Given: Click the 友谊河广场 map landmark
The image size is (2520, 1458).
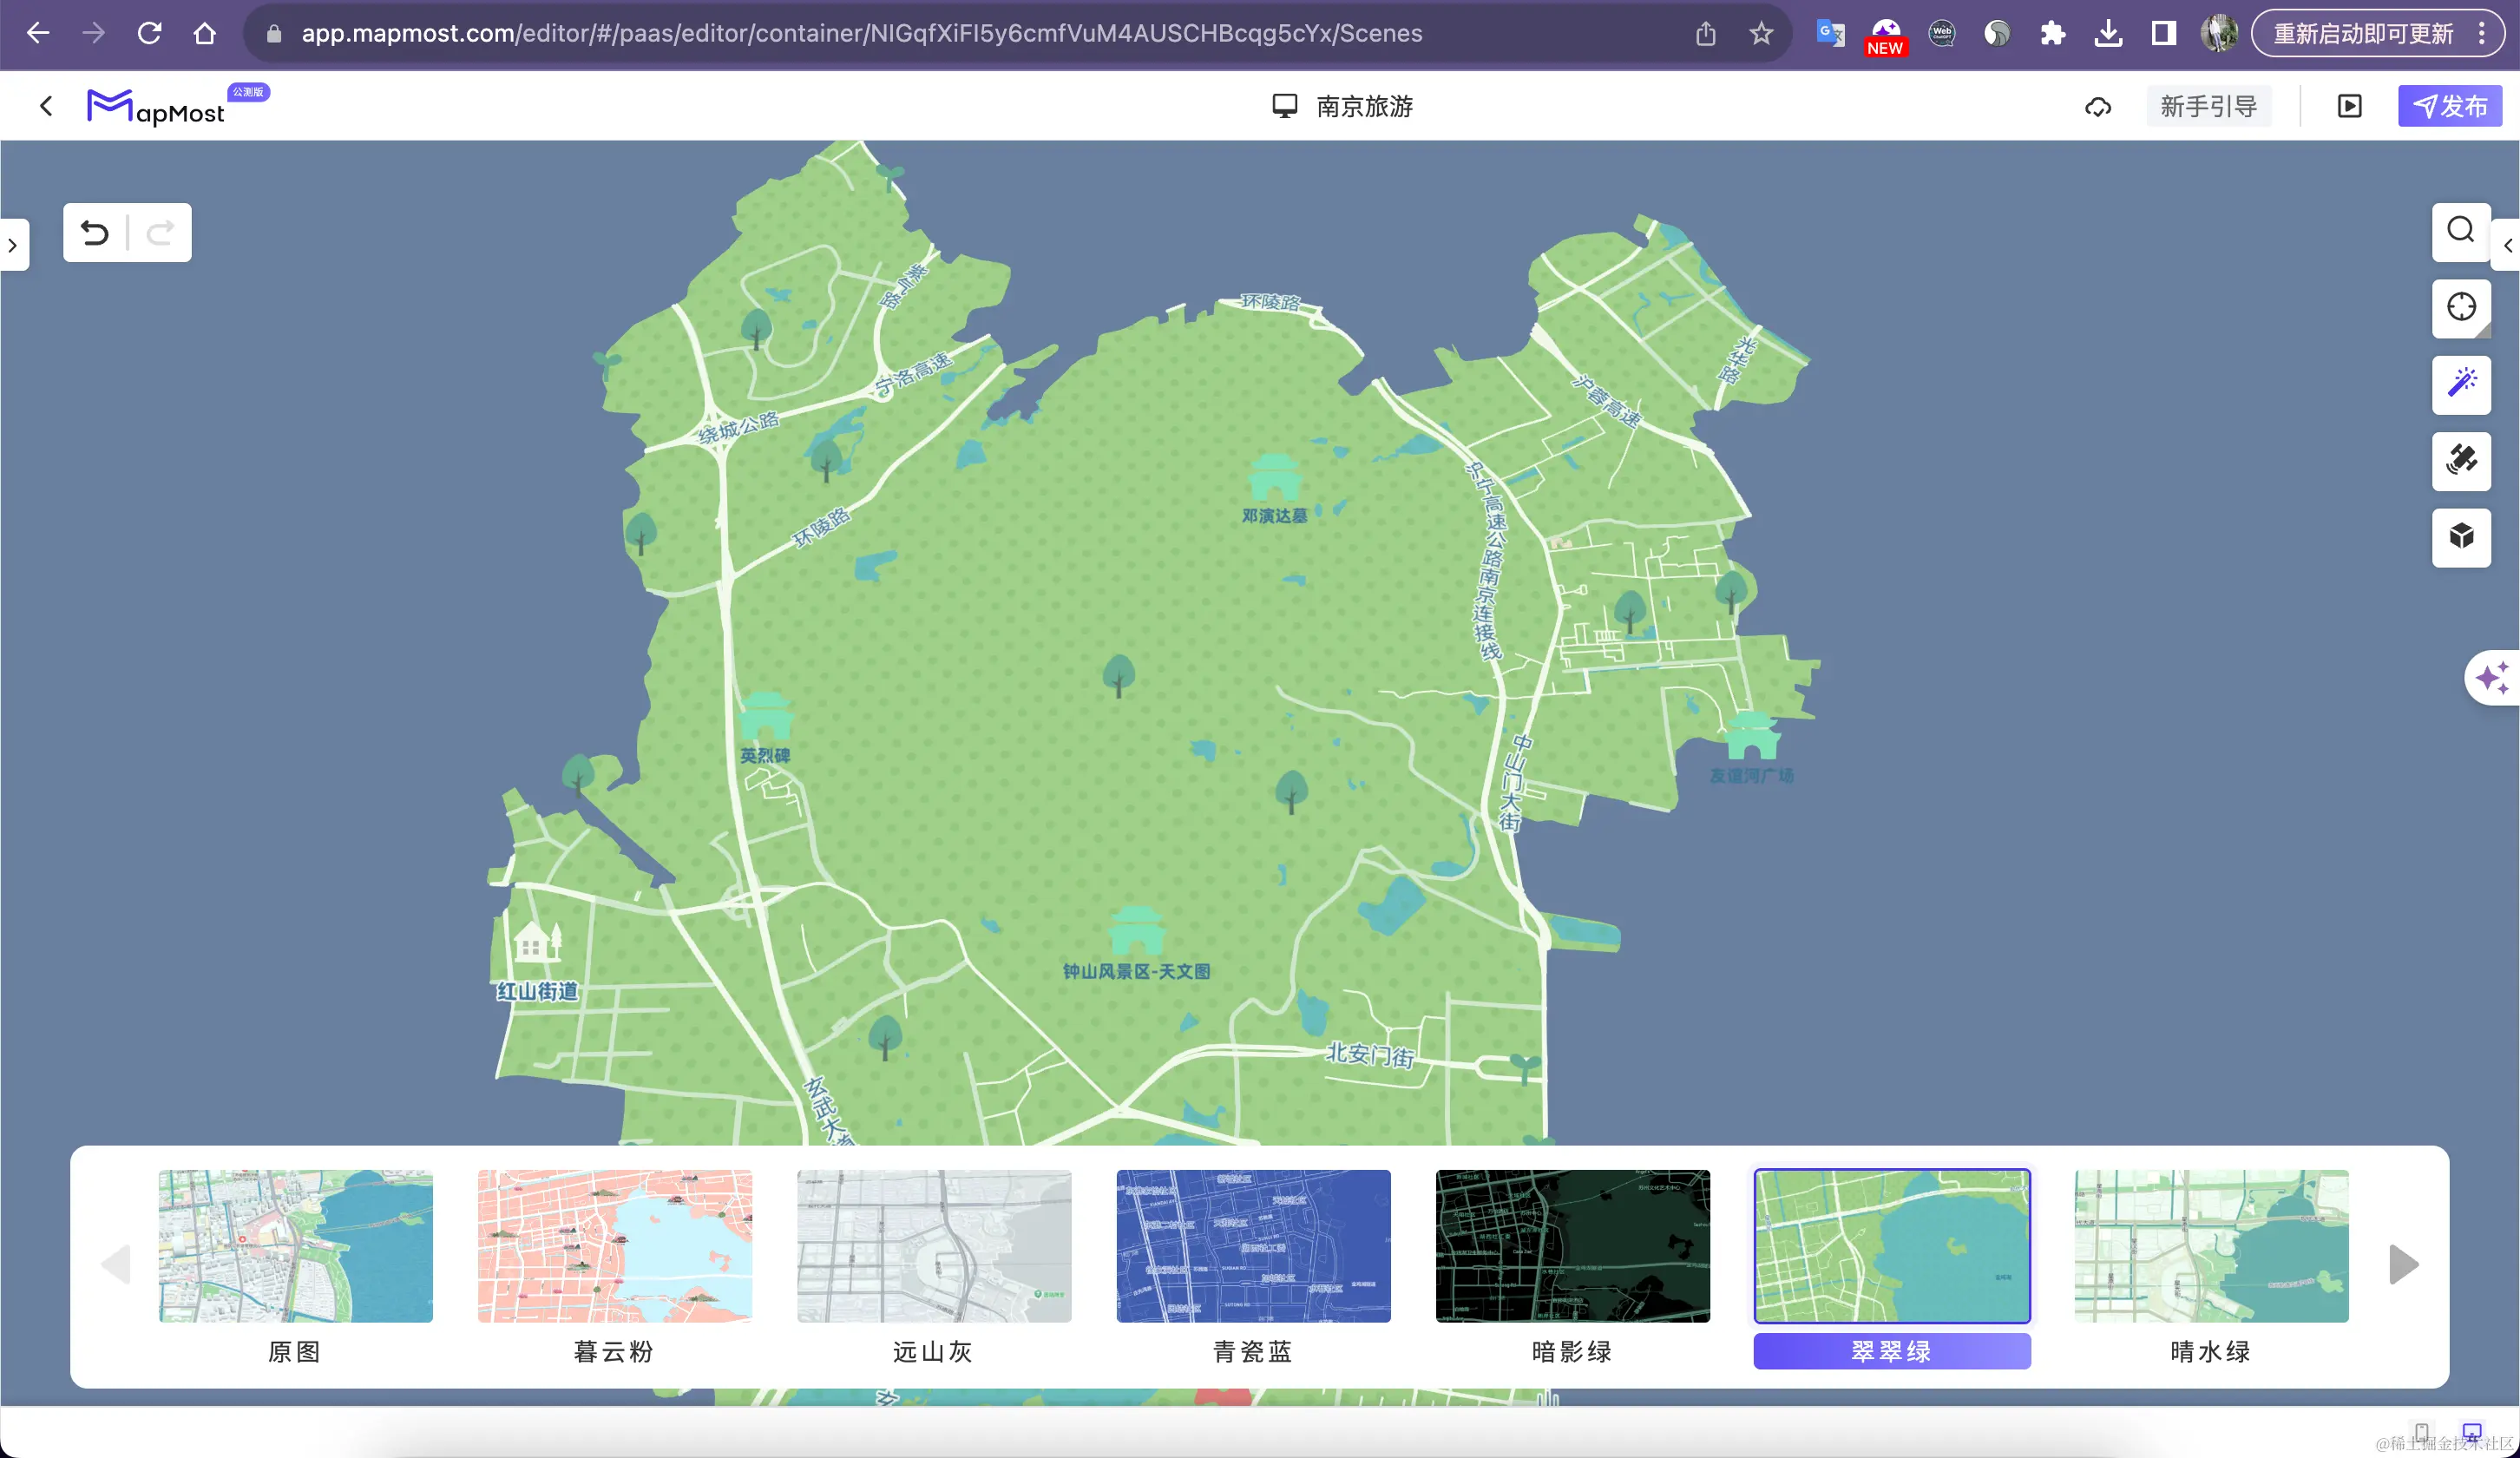Looking at the screenshot, I should pyautogui.click(x=1752, y=748).
